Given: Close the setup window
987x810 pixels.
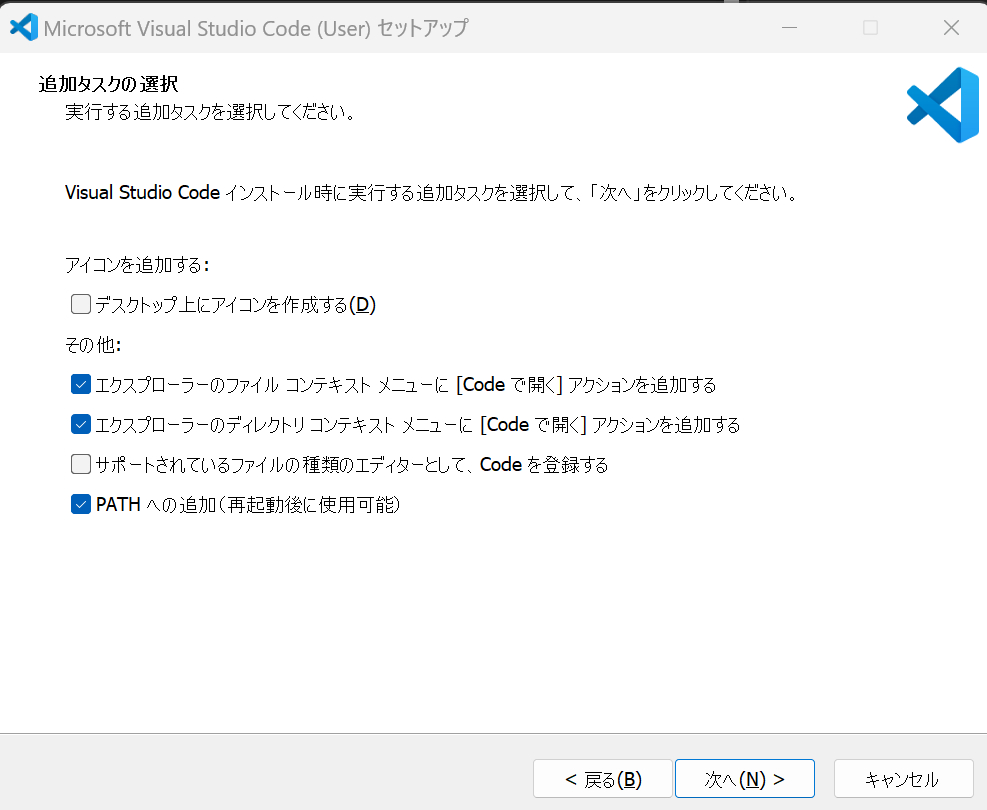Looking at the screenshot, I should 951,28.
